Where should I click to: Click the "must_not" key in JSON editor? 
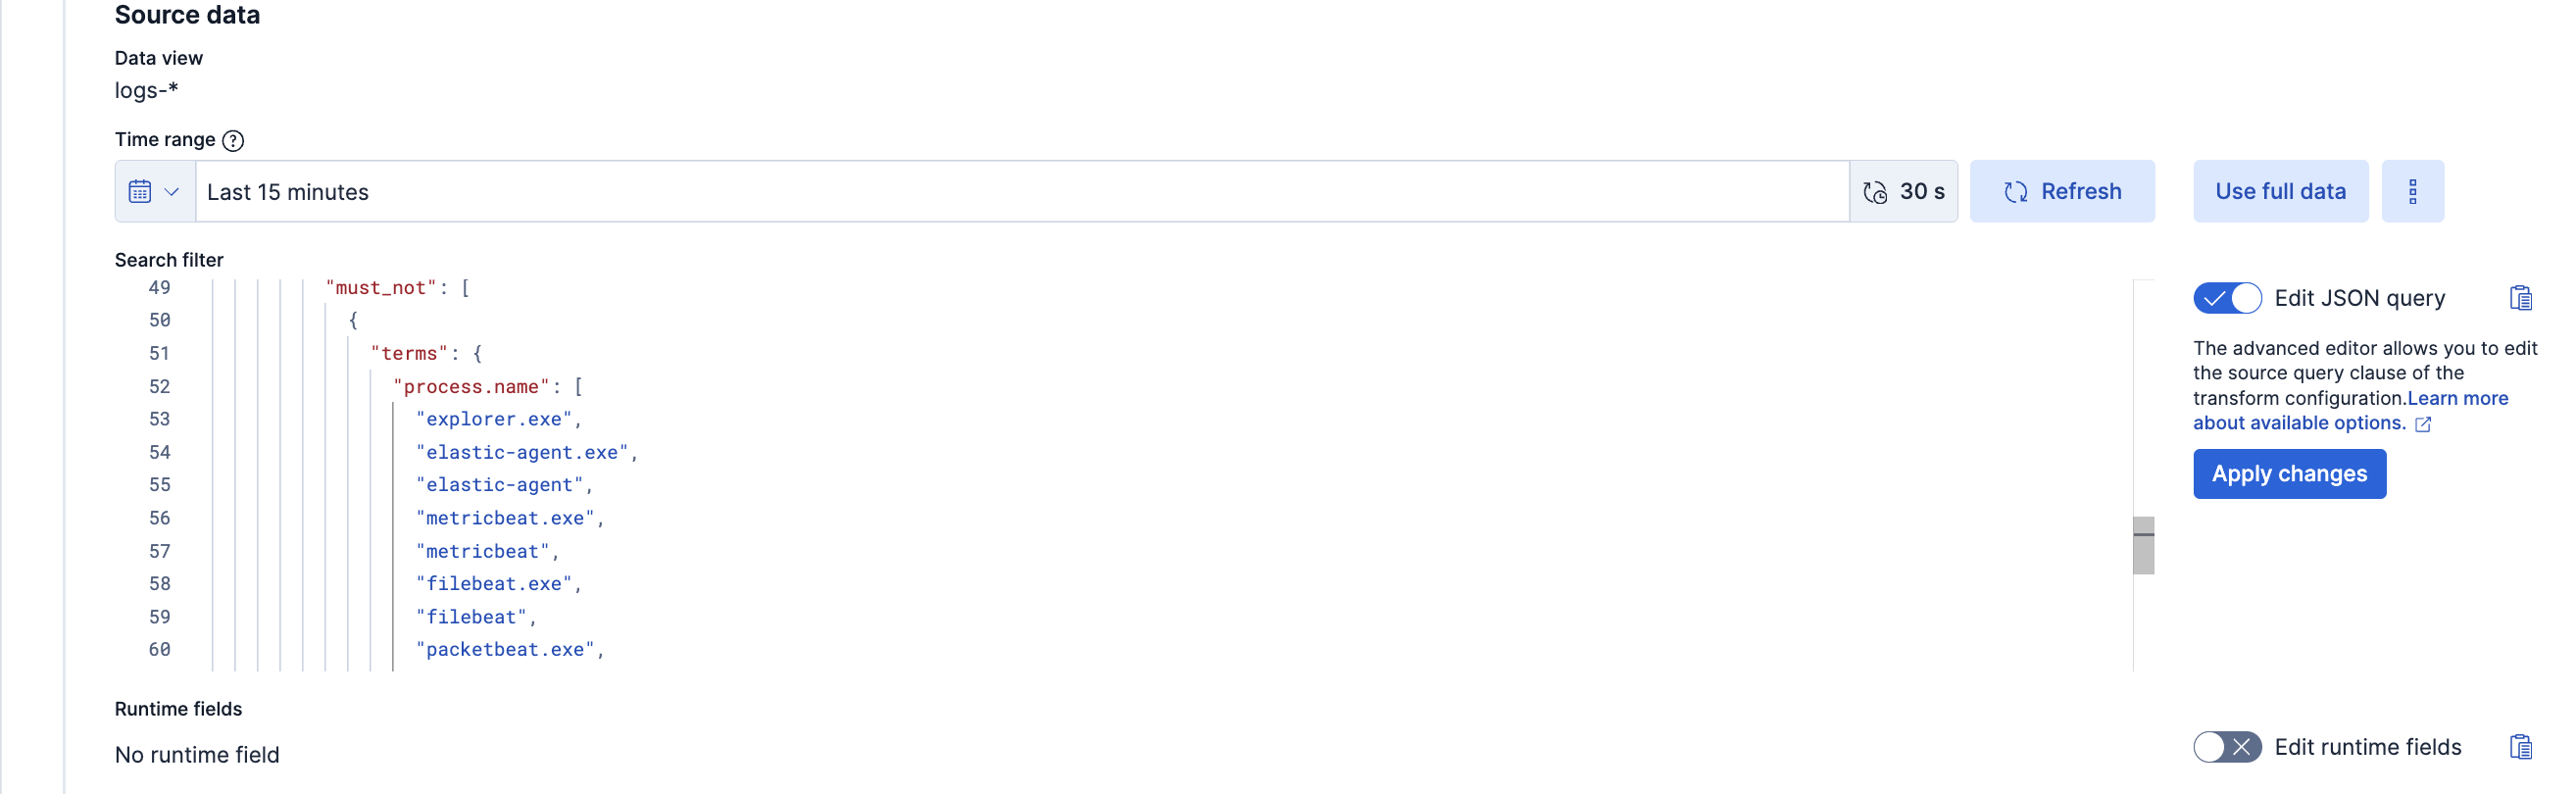coord(381,288)
